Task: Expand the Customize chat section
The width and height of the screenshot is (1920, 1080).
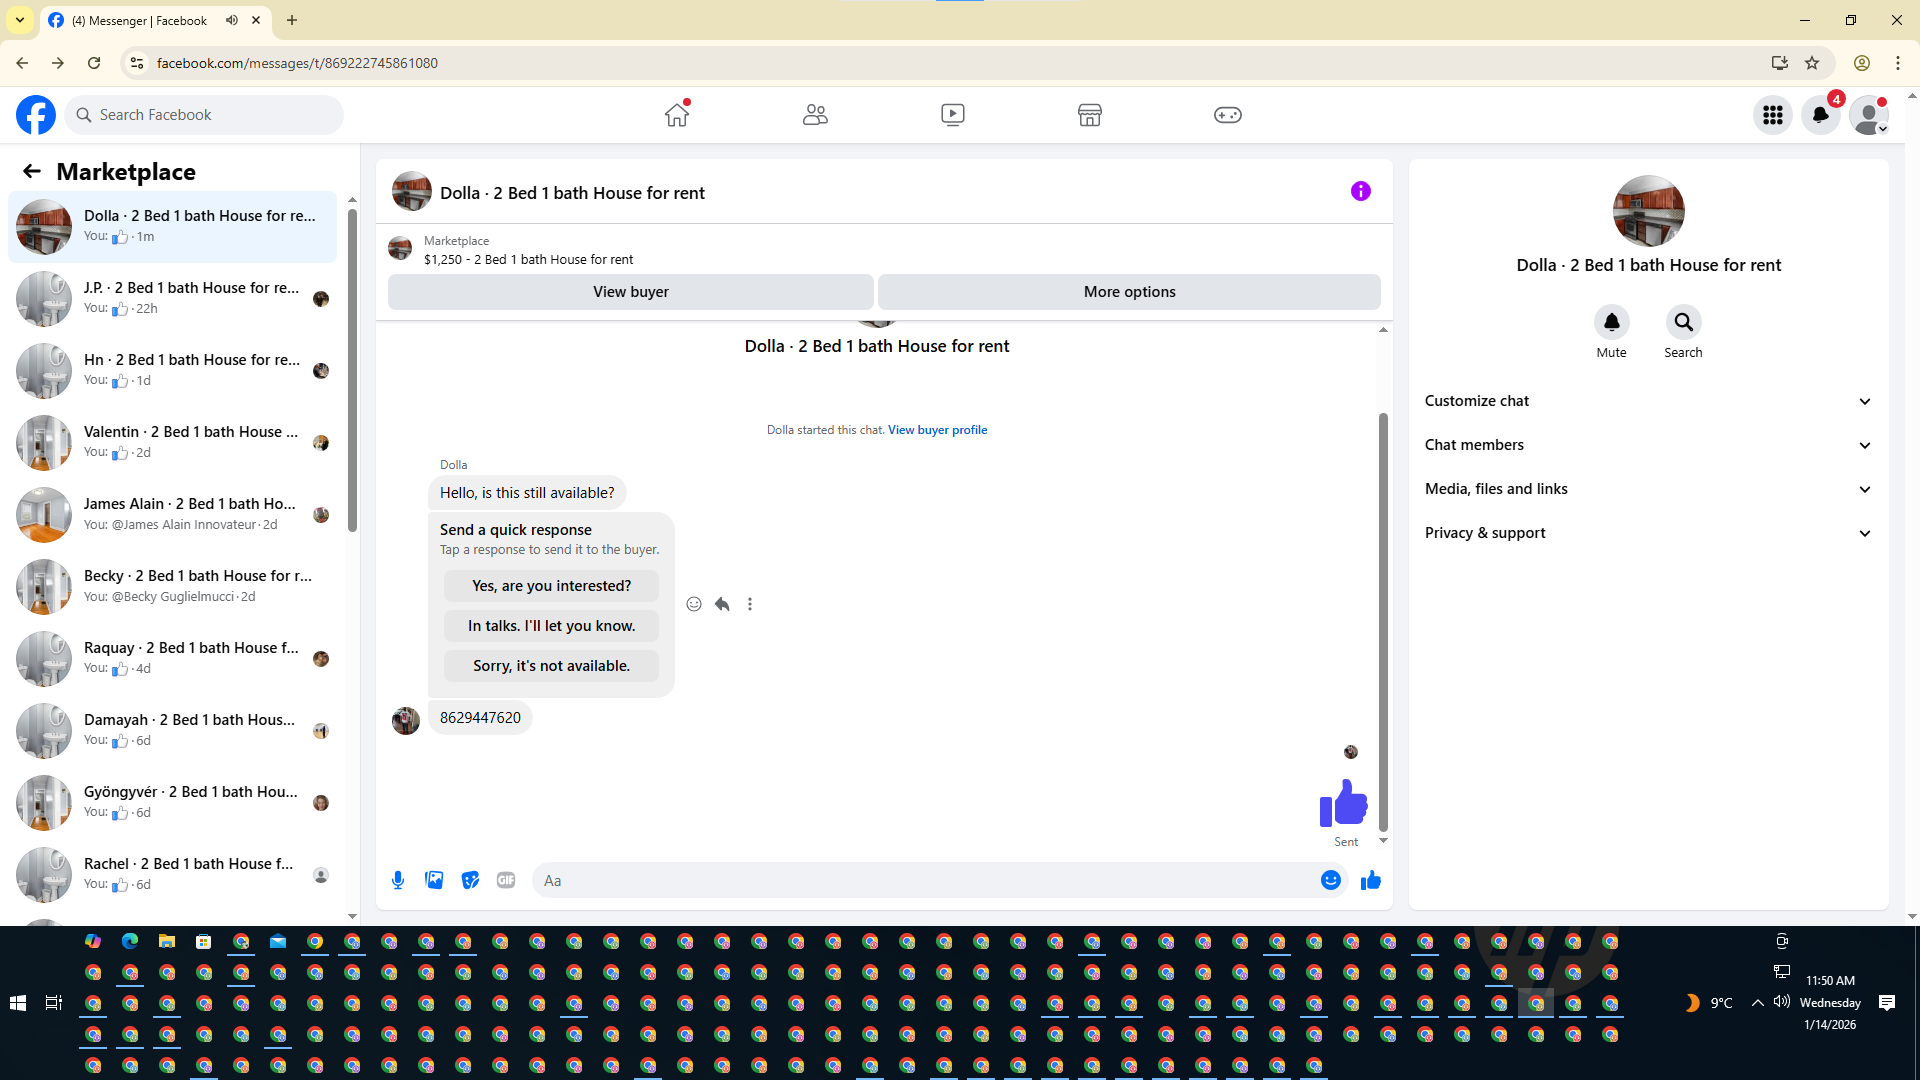Action: [x=1648, y=401]
